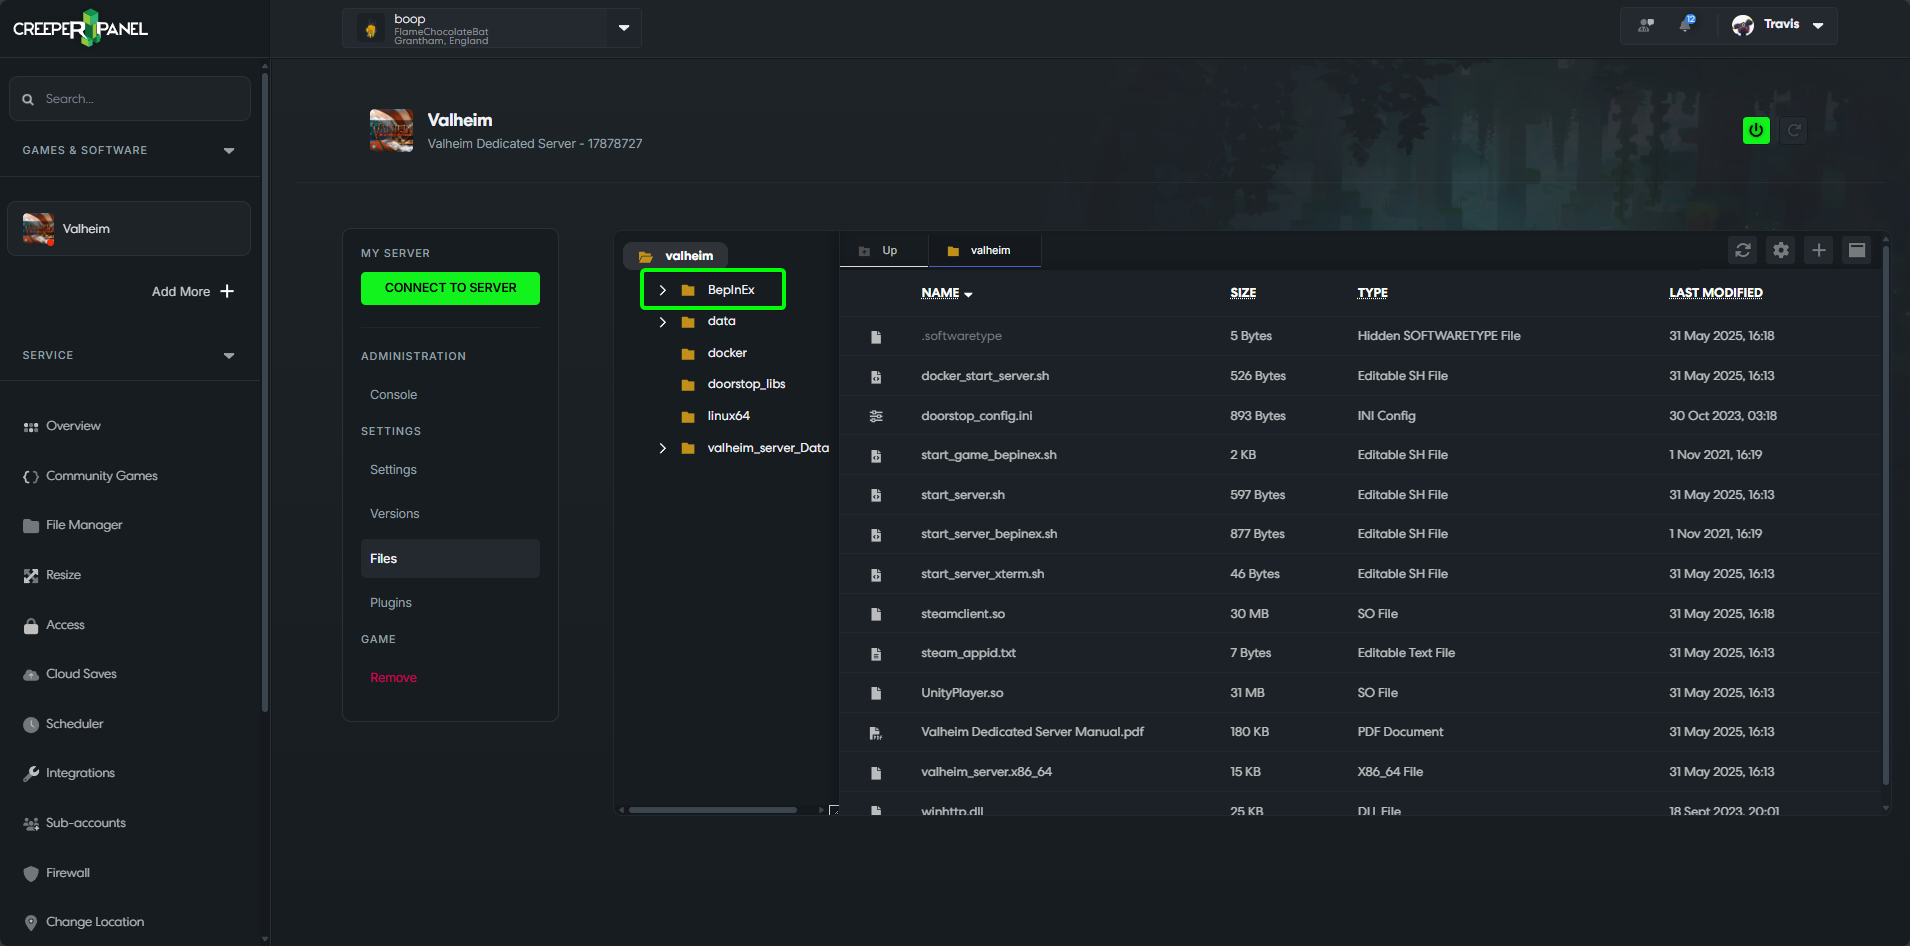Screen dimensions: 1910x946
Task: Click the CreeperPanel logo
Action: [x=80, y=28]
